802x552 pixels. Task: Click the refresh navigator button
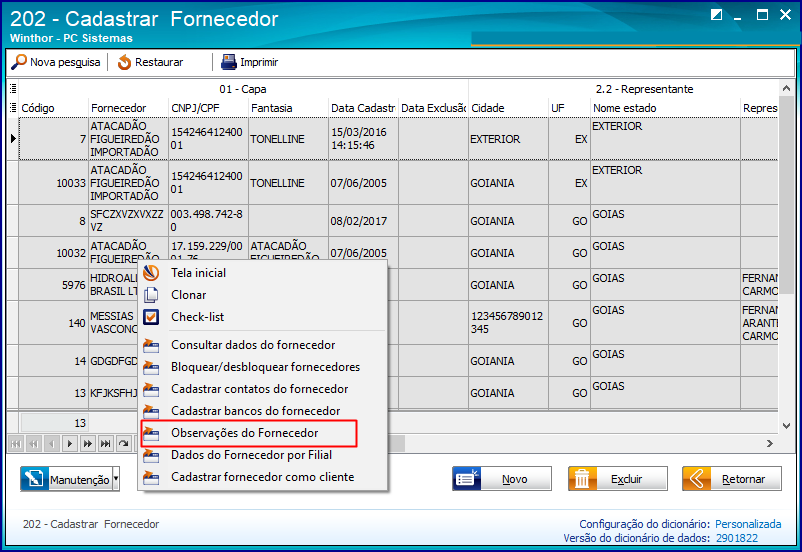(x=124, y=444)
